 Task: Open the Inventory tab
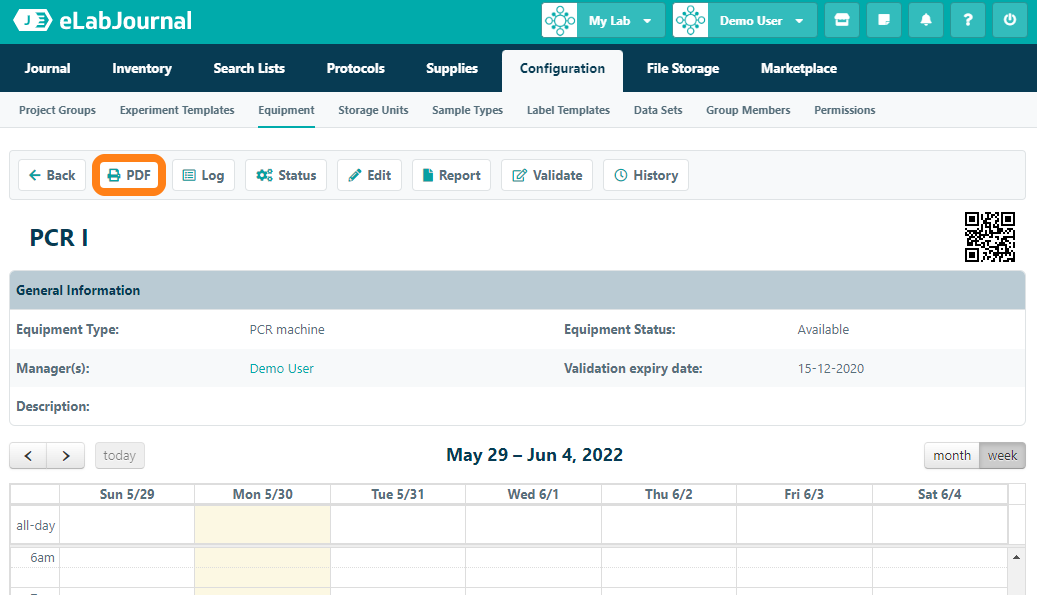(142, 68)
